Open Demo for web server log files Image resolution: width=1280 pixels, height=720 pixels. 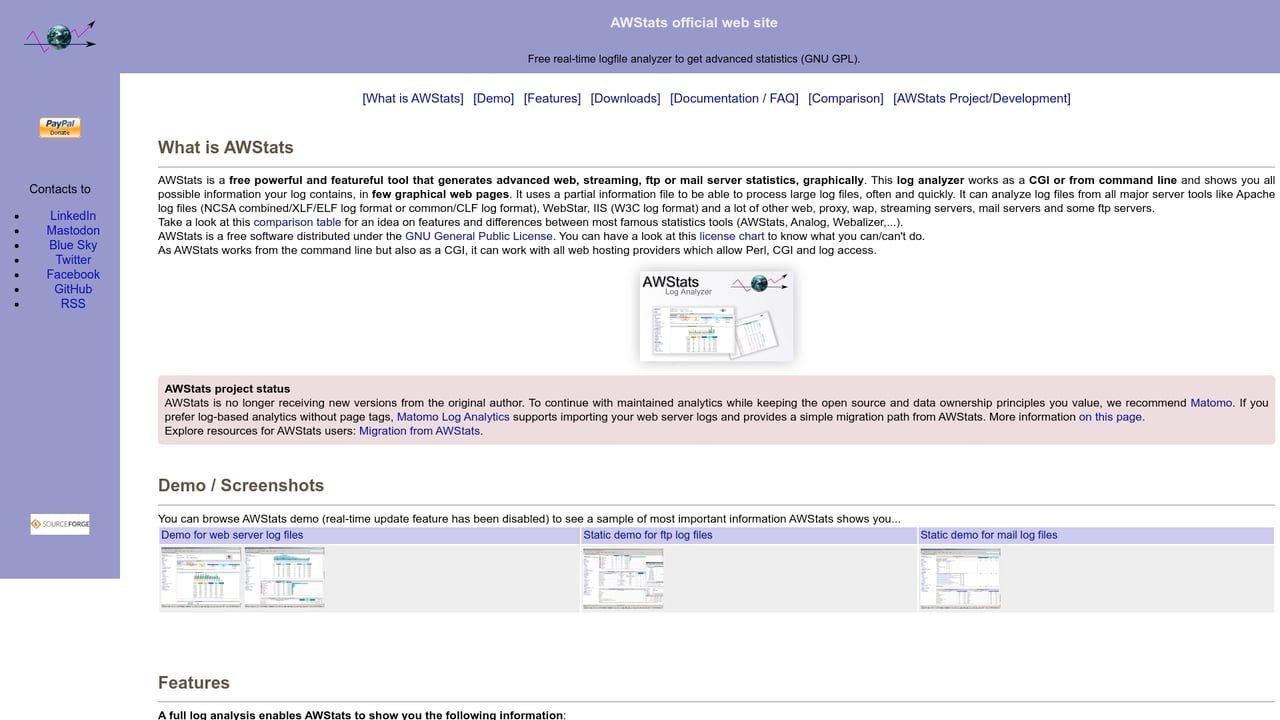pyautogui.click(x=232, y=535)
